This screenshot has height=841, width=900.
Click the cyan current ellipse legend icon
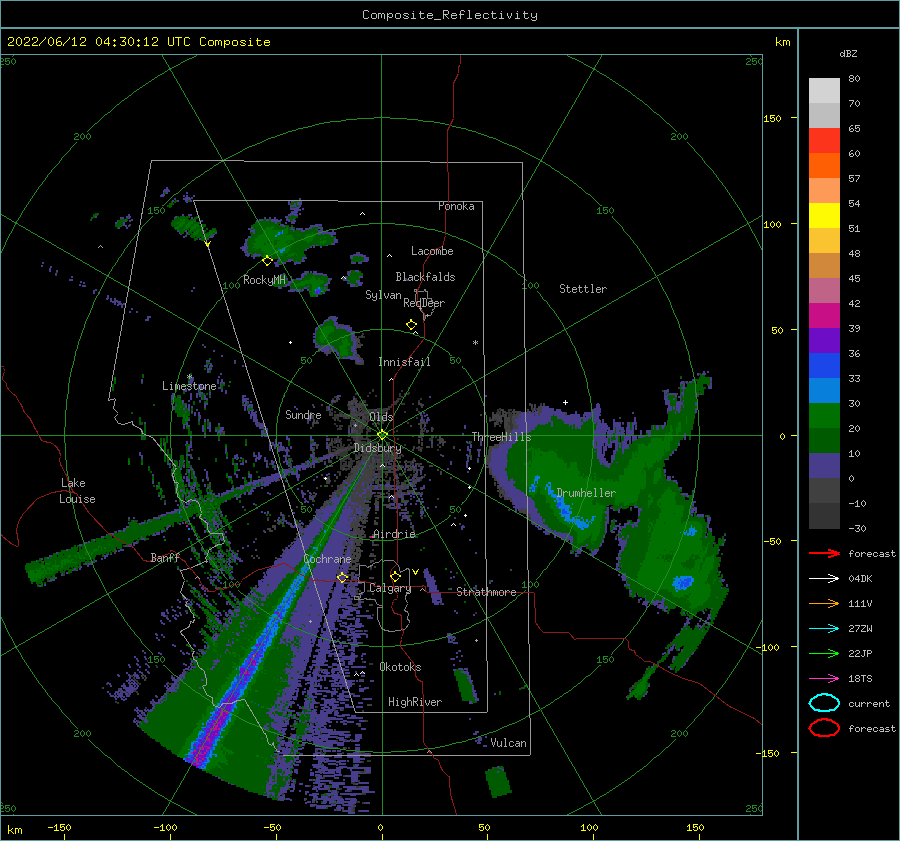tap(824, 703)
